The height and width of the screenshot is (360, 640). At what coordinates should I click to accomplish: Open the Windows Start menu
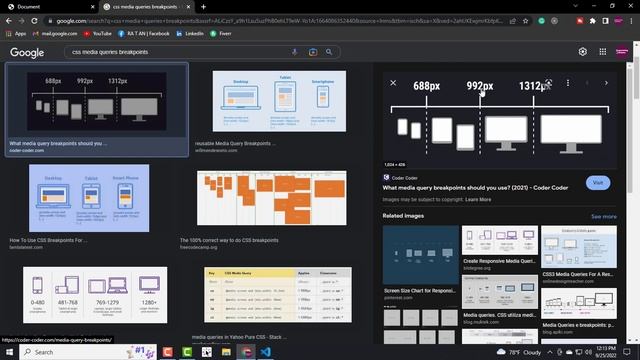[x=9, y=352]
